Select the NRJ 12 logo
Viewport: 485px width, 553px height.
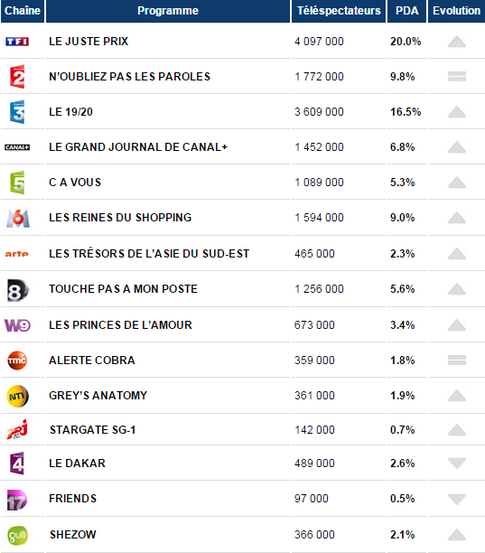[17, 429]
